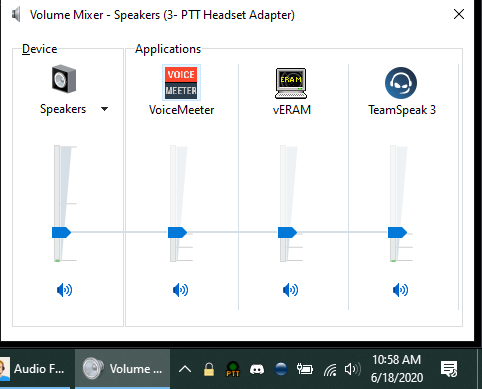Open Discord from the system tray
This screenshot has width=482, height=389.
(257, 369)
